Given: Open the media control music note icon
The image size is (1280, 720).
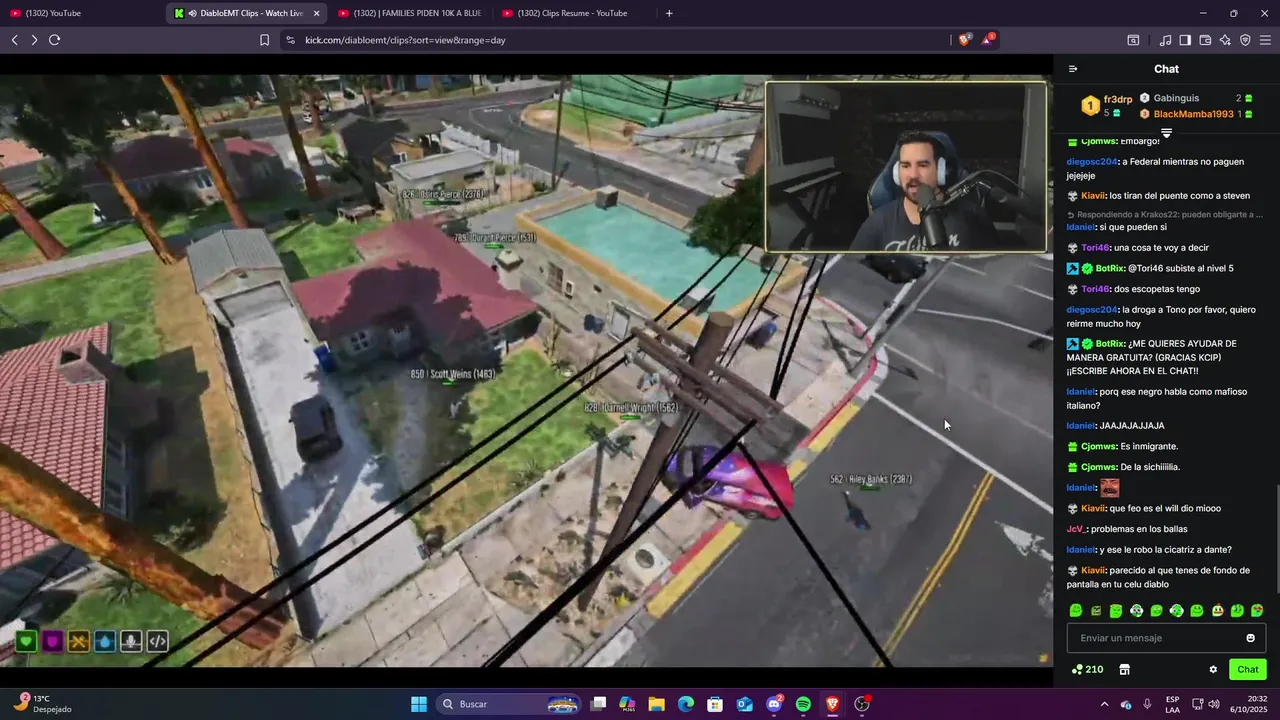Looking at the screenshot, I should click(1165, 40).
